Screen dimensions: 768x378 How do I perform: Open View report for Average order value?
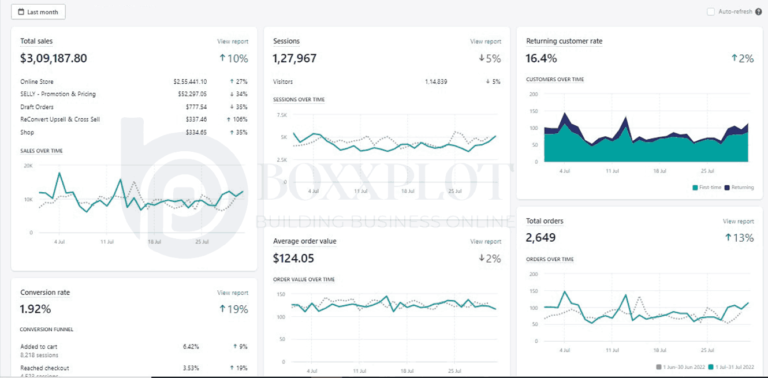click(x=485, y=241)
